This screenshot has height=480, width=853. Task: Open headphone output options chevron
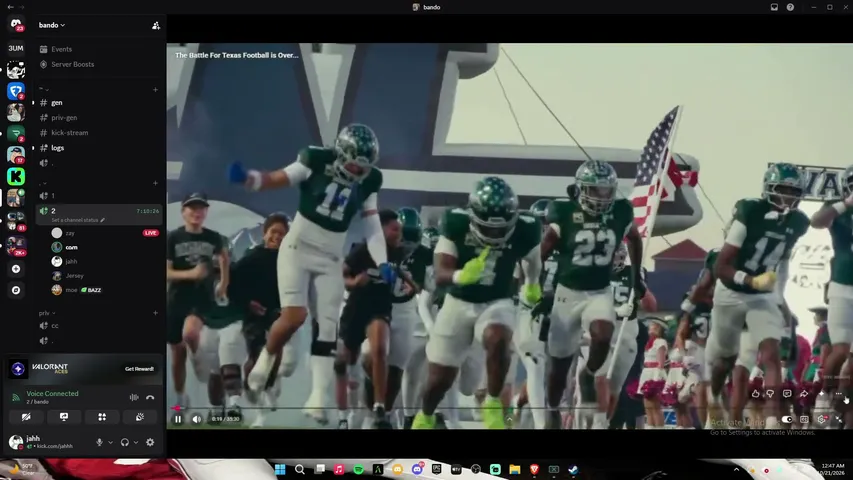[x=136, y=442]
